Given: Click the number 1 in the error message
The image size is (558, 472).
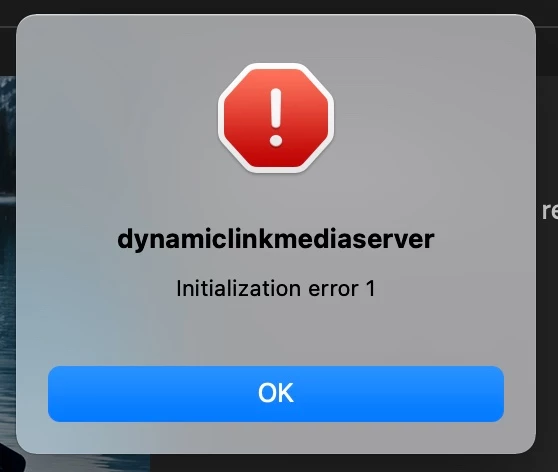Looking at the screenshot, I should click(370, 288).
